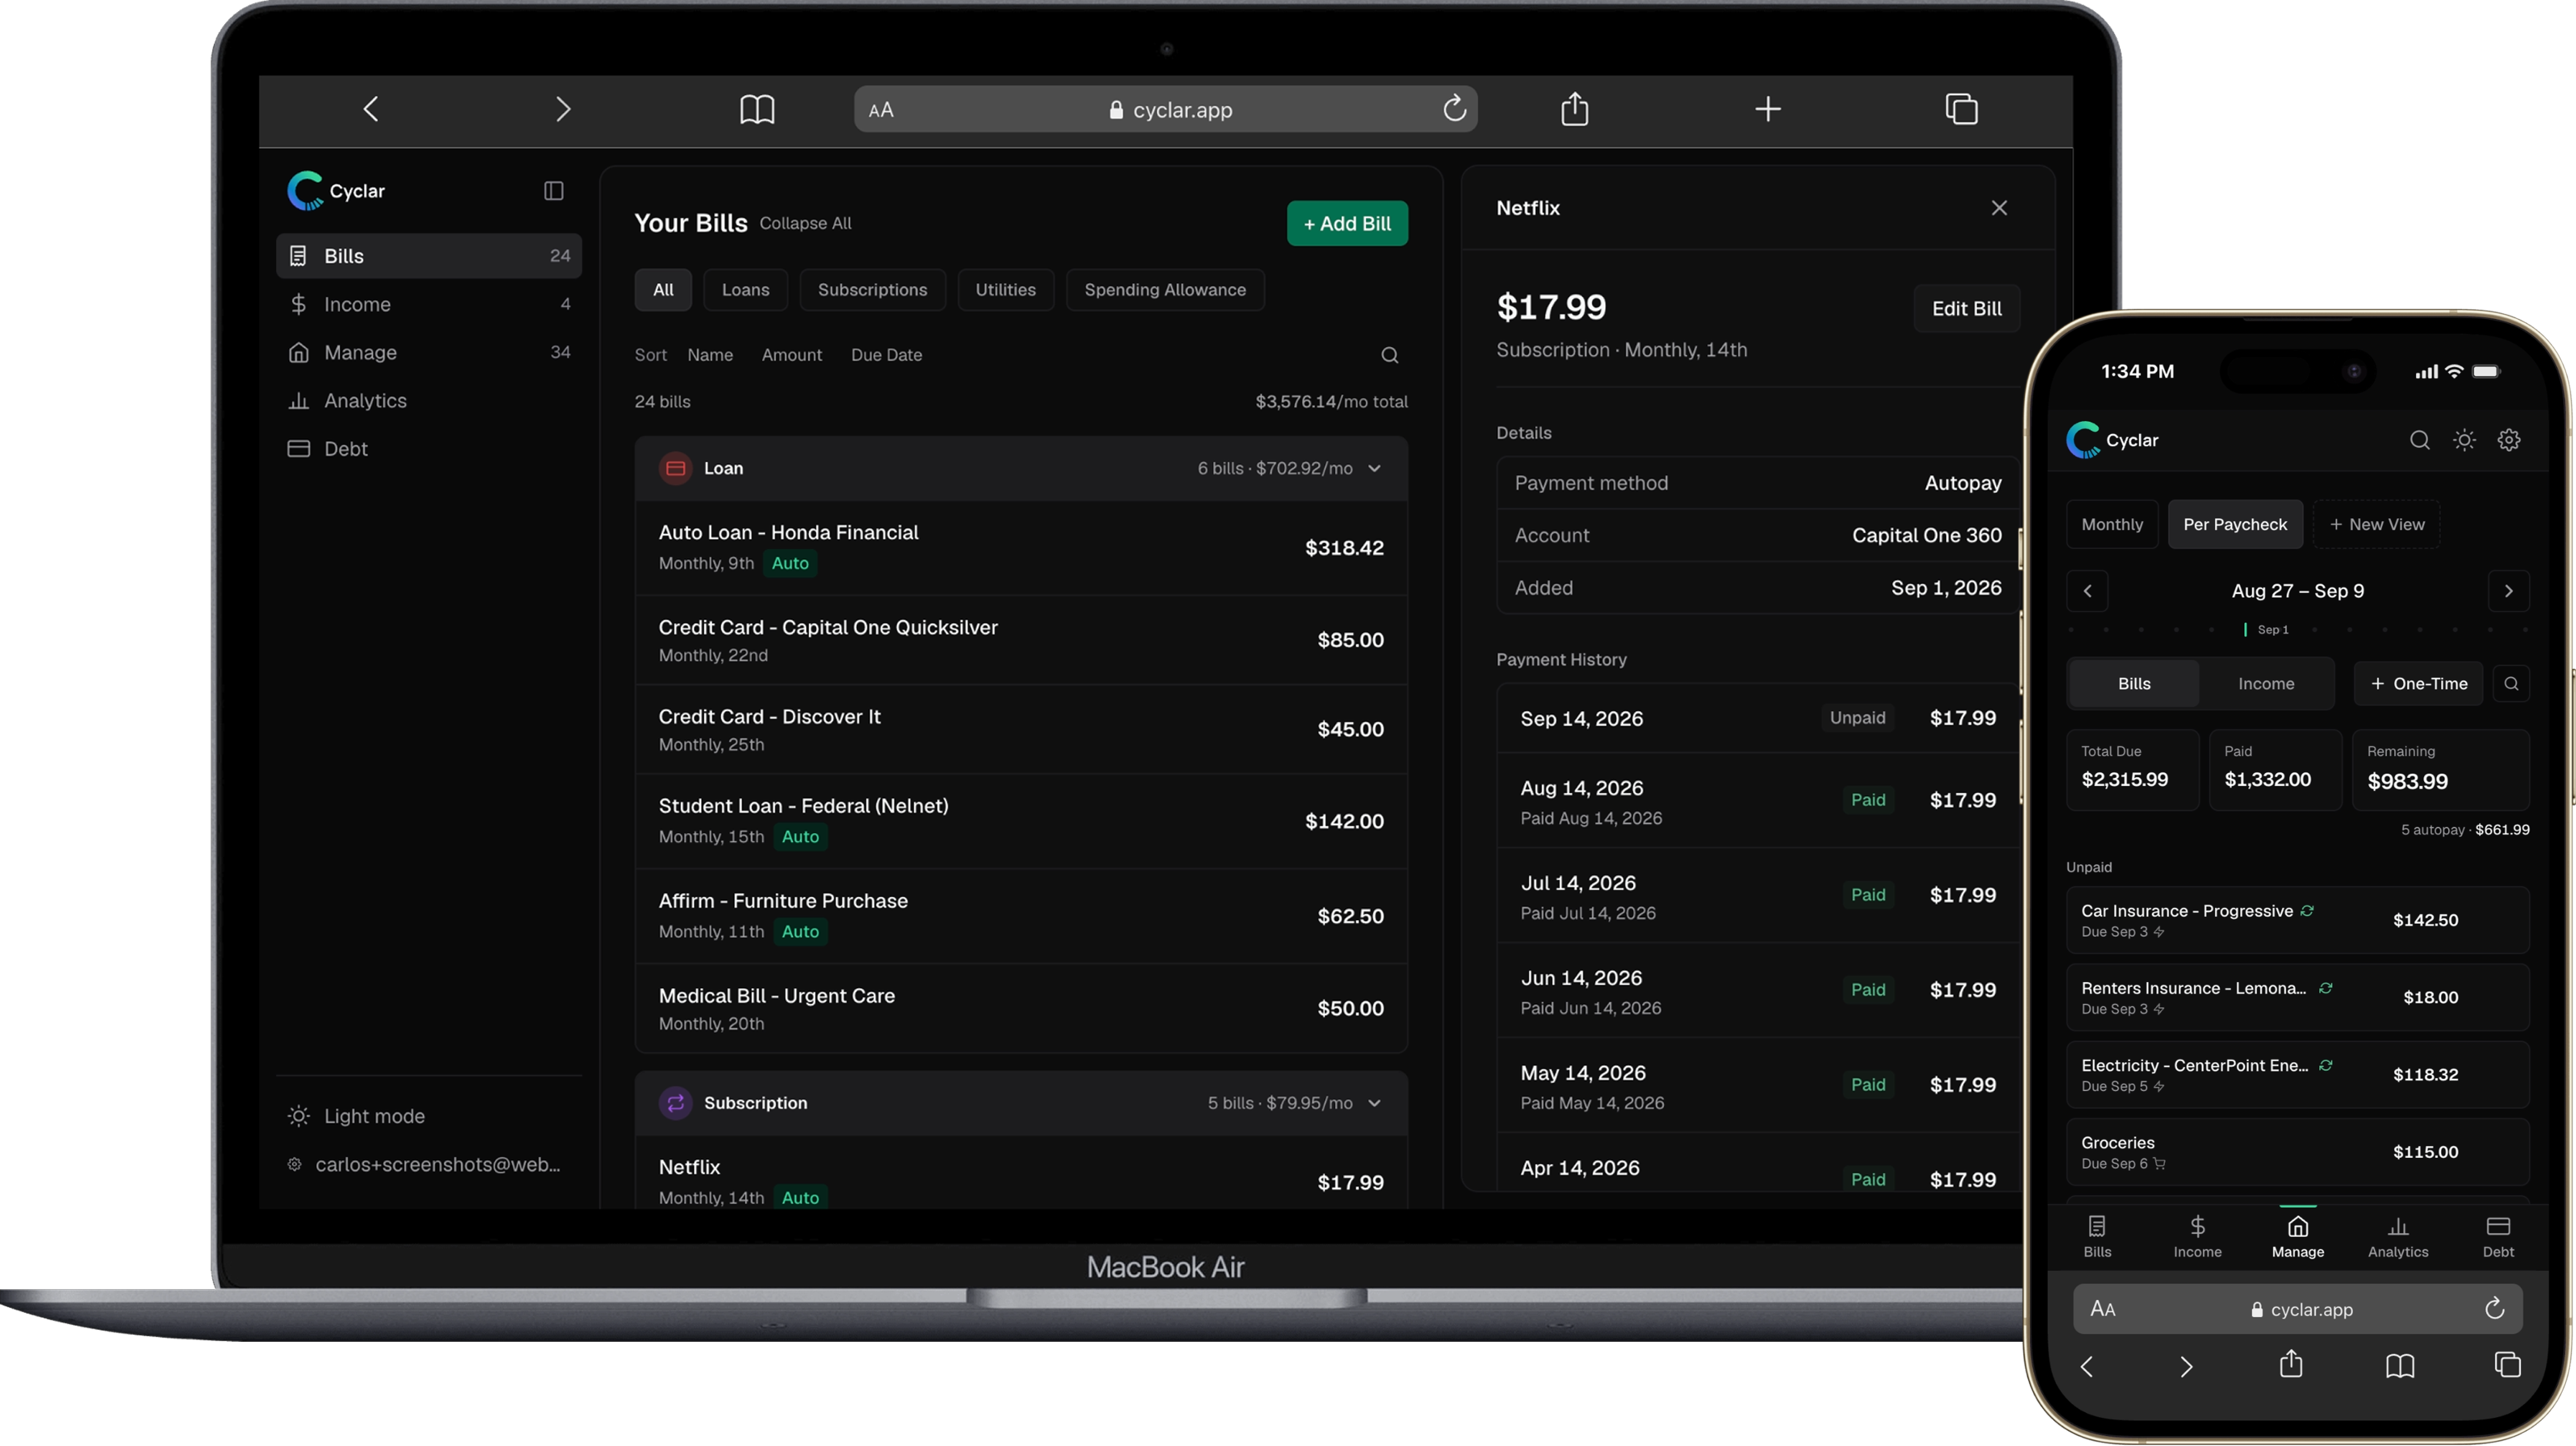
Task: Open Analytics in phone bottom navigation
Action: pyautogui.click(x=2397, y=1236)
